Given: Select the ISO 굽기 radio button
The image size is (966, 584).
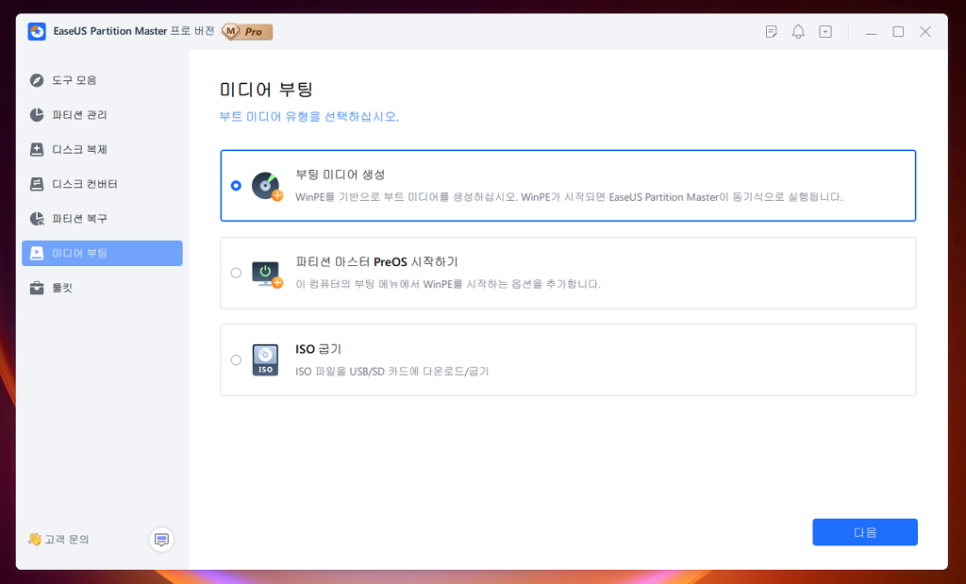Looking at the screenshot, I should pyautogui.click(x=236, y=360).
